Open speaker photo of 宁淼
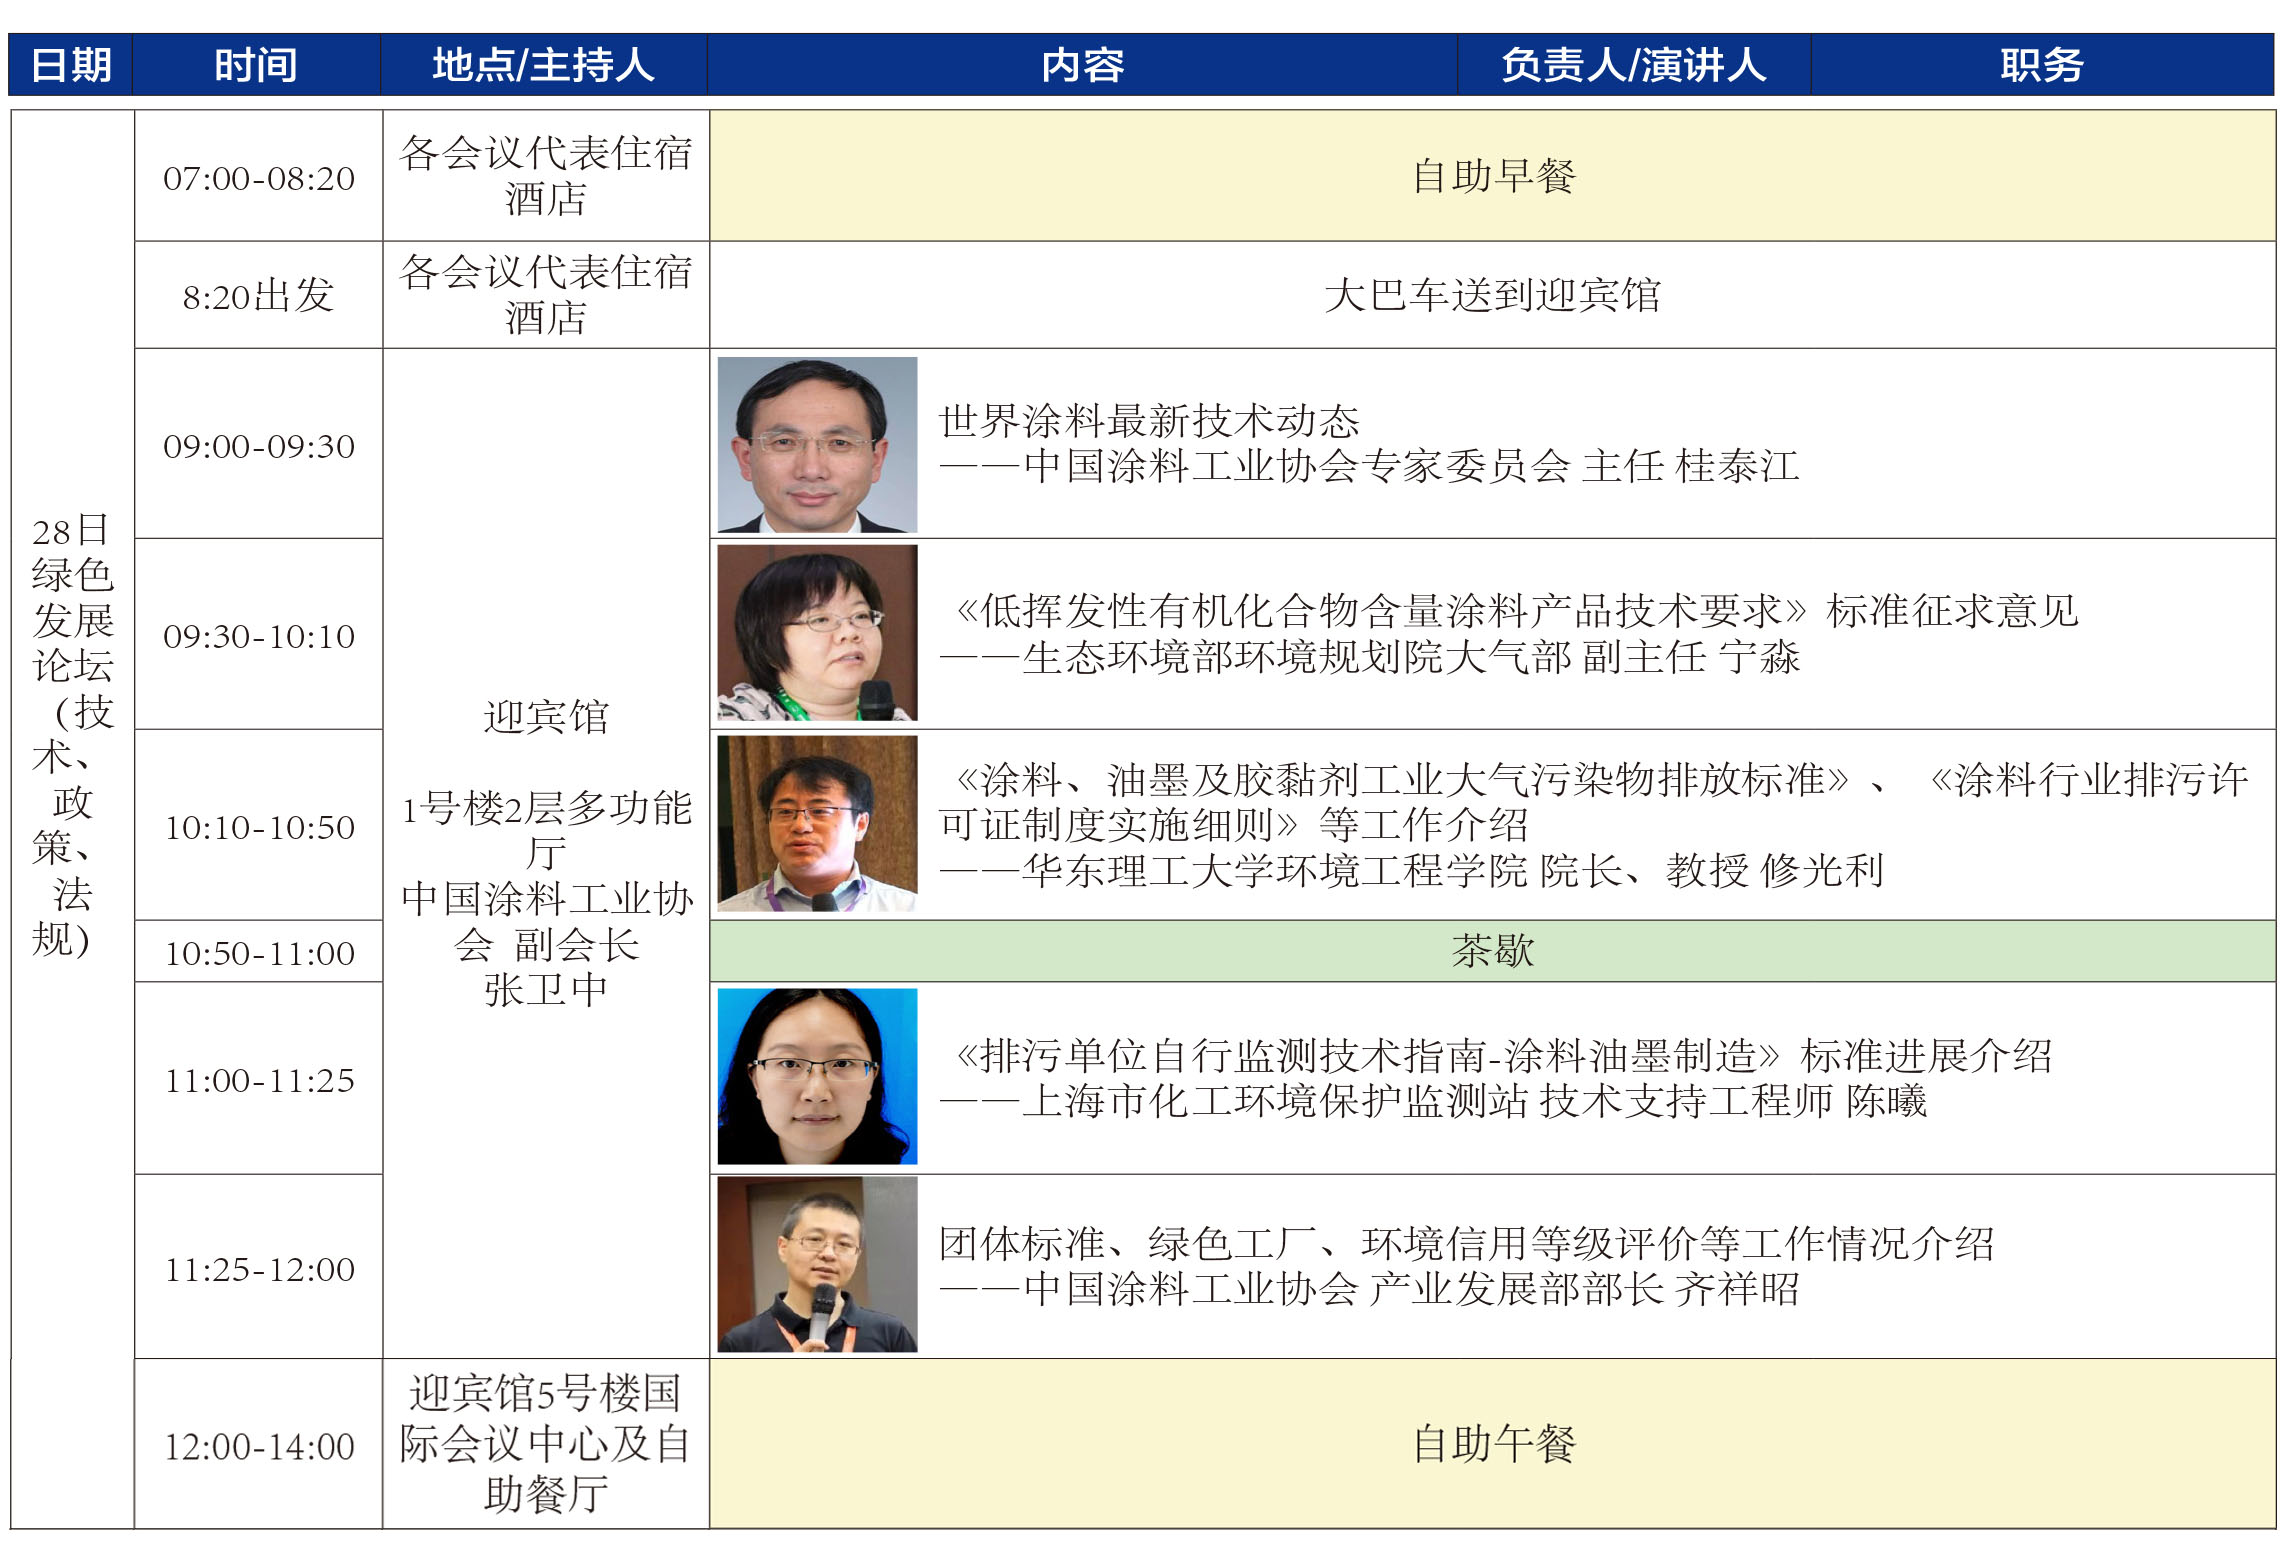Screen dimensions: 2288x1560 [817, 633]
